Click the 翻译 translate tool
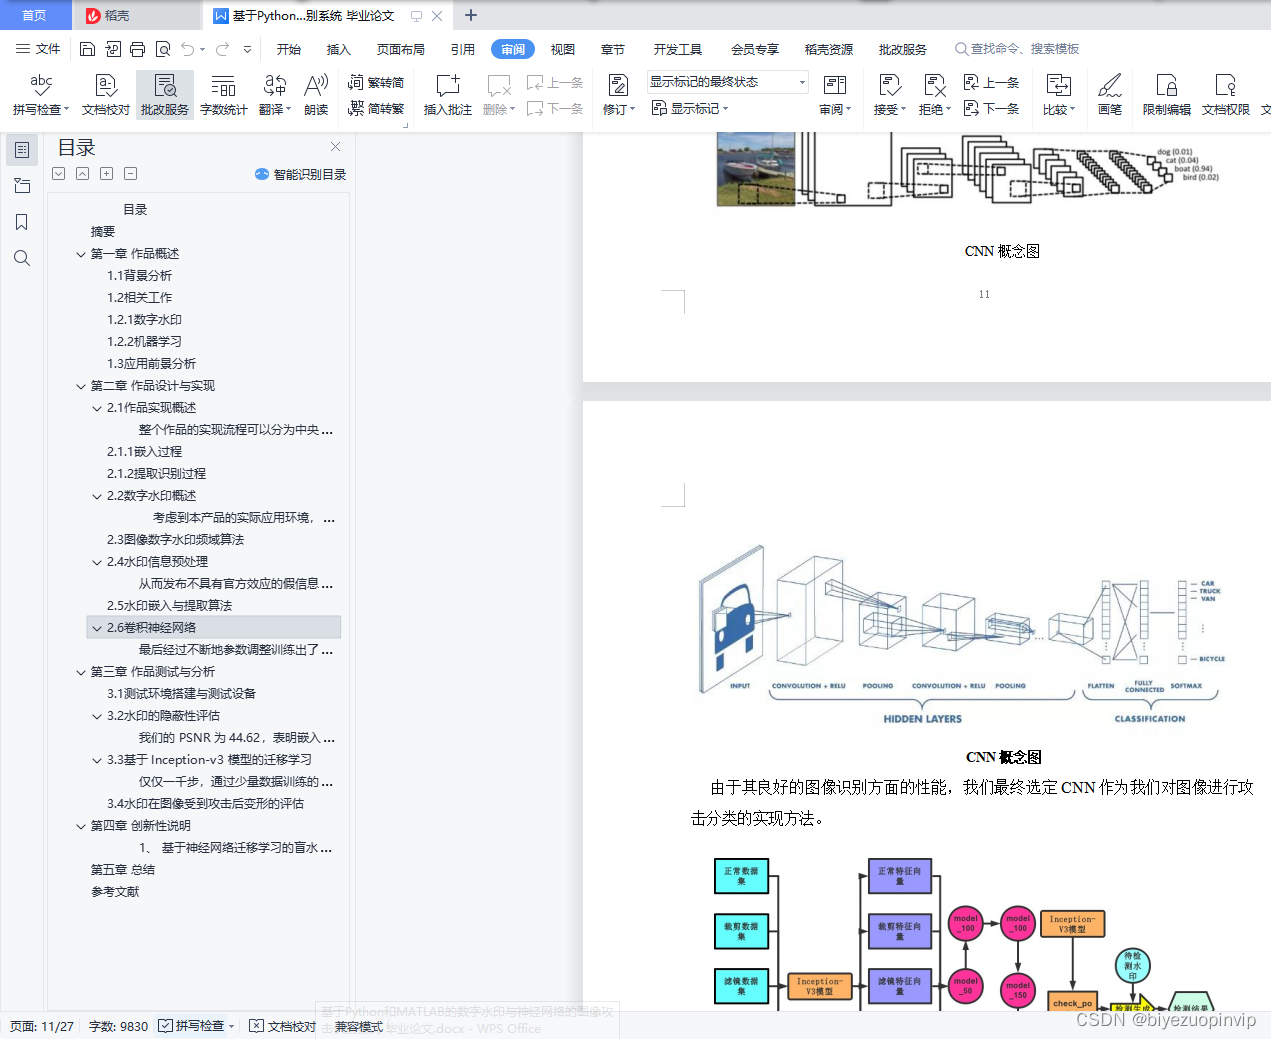This screenshot has height=1039, width=1271. 274,95
